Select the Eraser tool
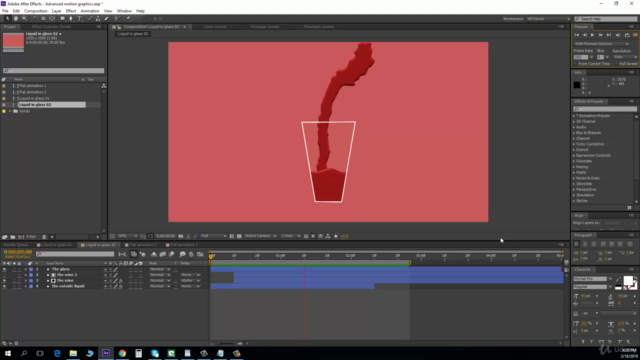The height and width of the screenshot is (360, 640). [x=107, y=18]
